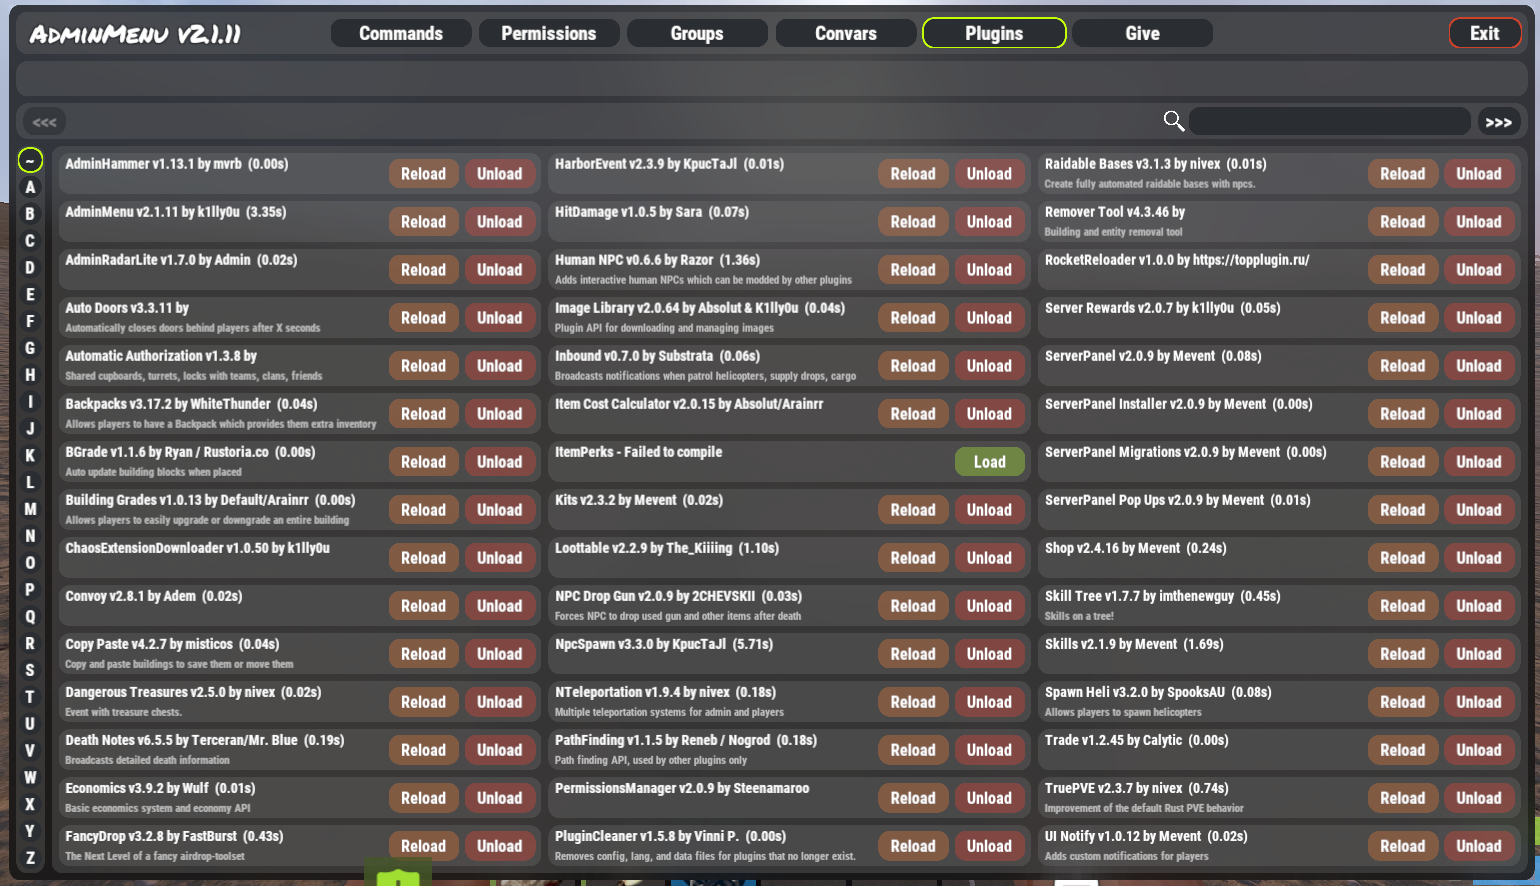Filter plugins by letter S

(30, 670)
